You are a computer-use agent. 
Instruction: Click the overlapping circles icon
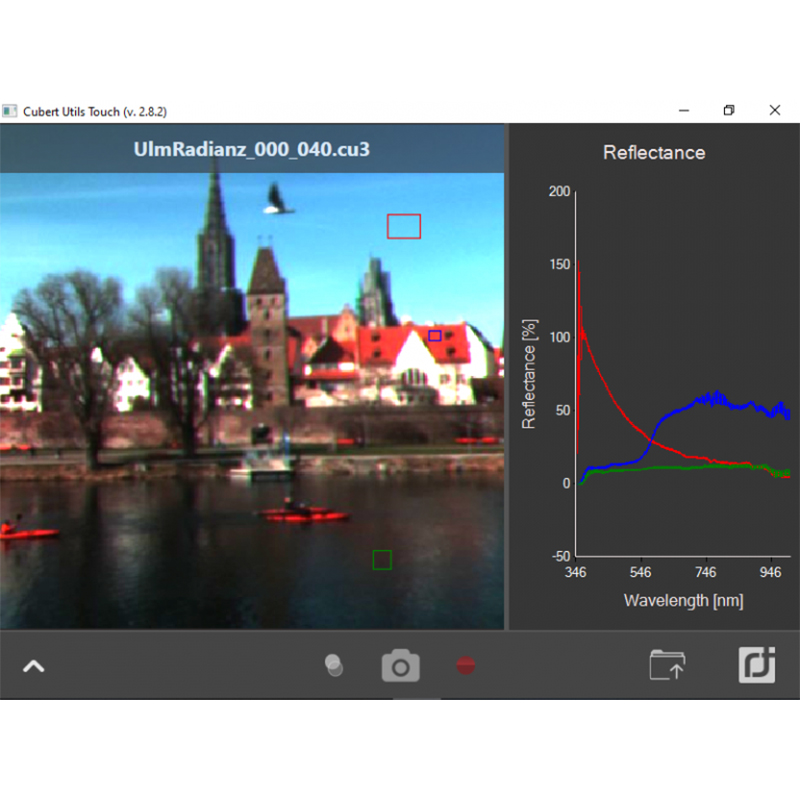coord(334,666)
